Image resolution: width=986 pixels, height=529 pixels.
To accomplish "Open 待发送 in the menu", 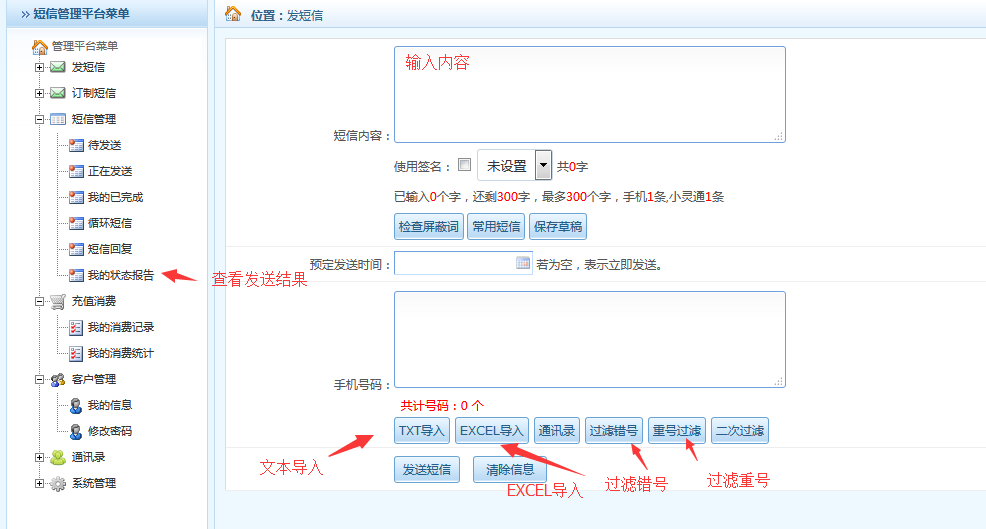I will coord(104,145).
